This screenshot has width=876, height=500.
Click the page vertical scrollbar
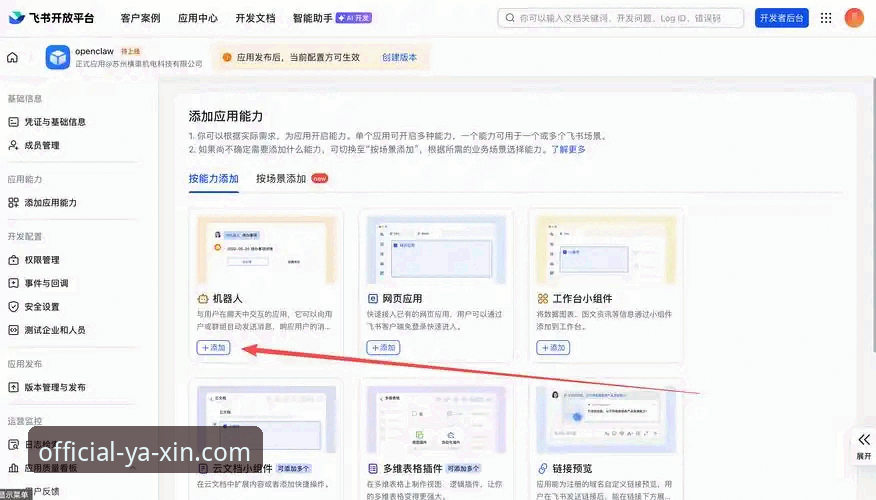[873, 215]
